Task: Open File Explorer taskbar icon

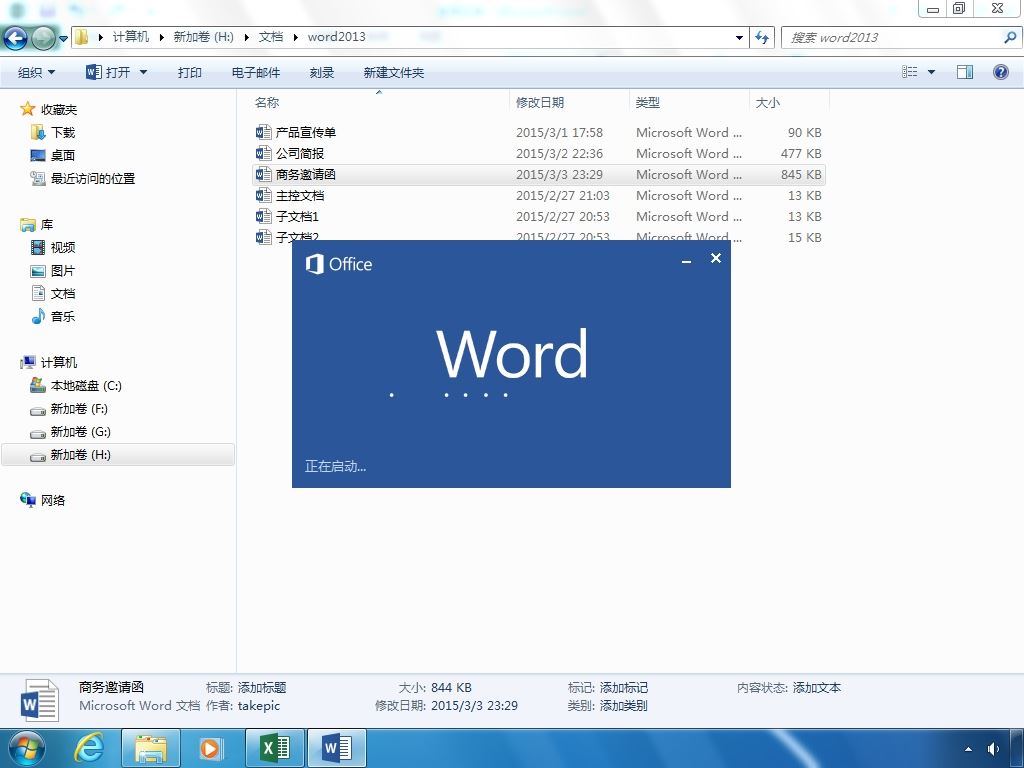Action: pyautogui.click(x=151, y=748)
